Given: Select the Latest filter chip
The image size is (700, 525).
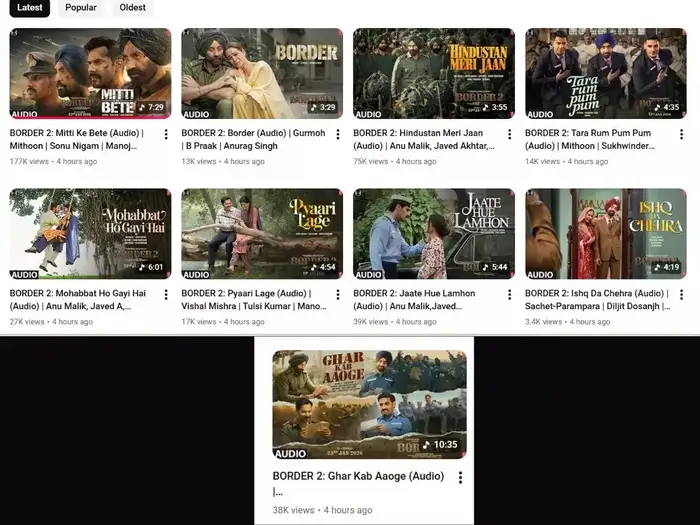Looking at the screenshot, I should (30, 8).
